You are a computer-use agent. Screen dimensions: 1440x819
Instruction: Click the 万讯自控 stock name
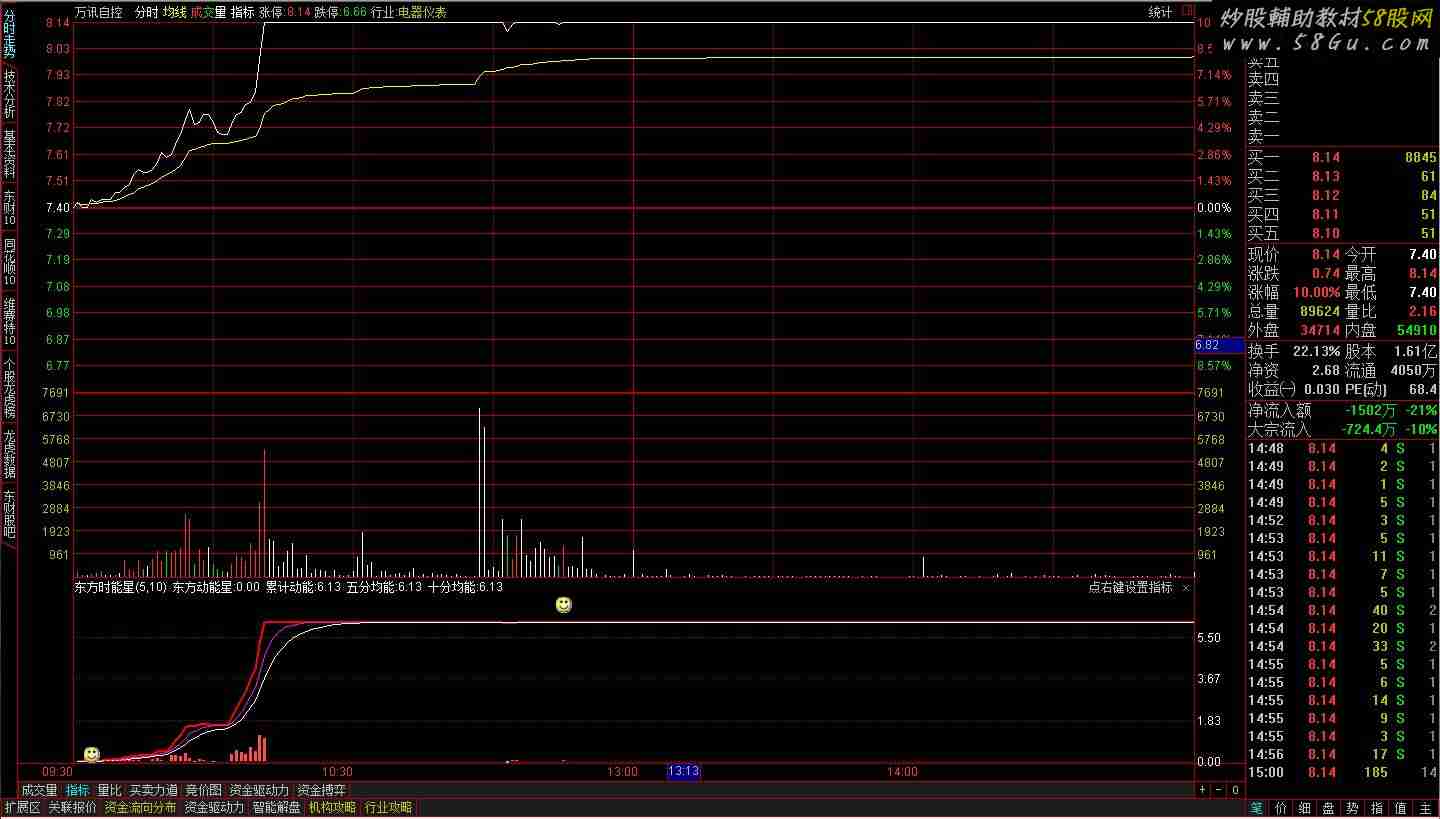[x=99, y=12]
